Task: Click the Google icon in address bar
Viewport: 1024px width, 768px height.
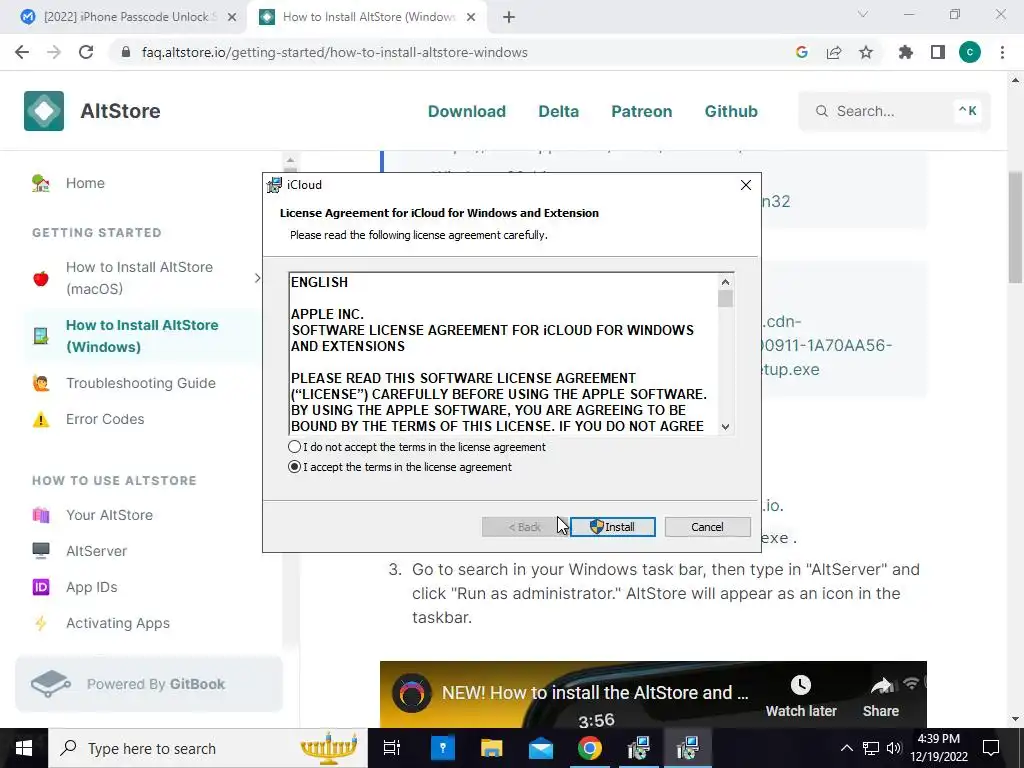Action: (801, 52)
